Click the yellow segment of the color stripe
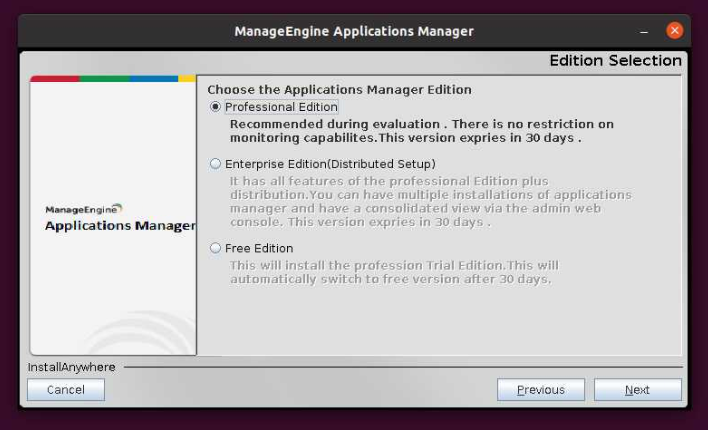 pos(187,78)
